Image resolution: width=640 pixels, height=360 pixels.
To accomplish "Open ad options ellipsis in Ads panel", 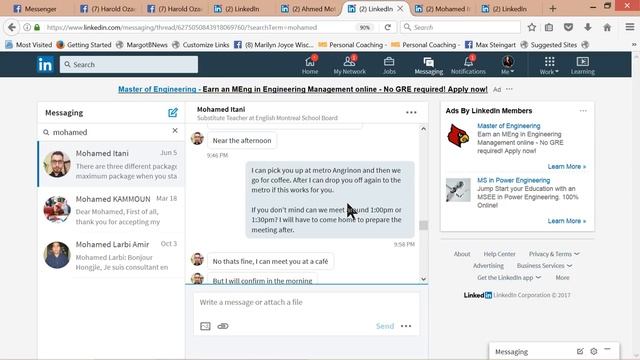I will pyautogui.click(x=583, y=111).
